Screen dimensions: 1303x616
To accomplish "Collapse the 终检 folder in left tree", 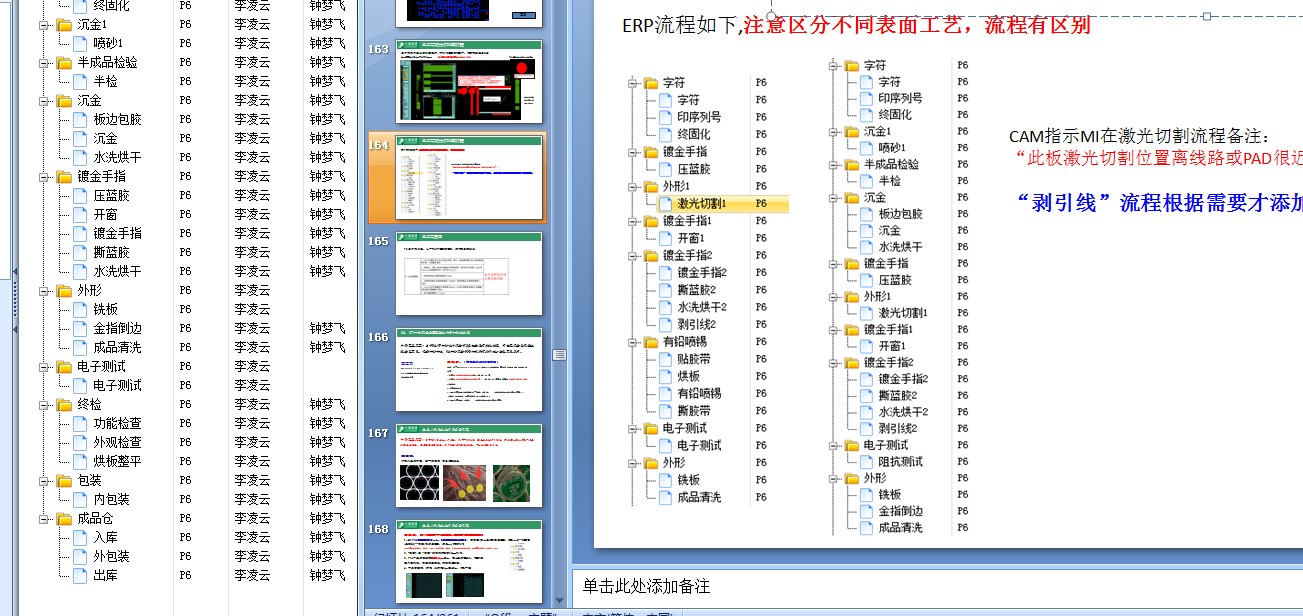I will [44, 405].
